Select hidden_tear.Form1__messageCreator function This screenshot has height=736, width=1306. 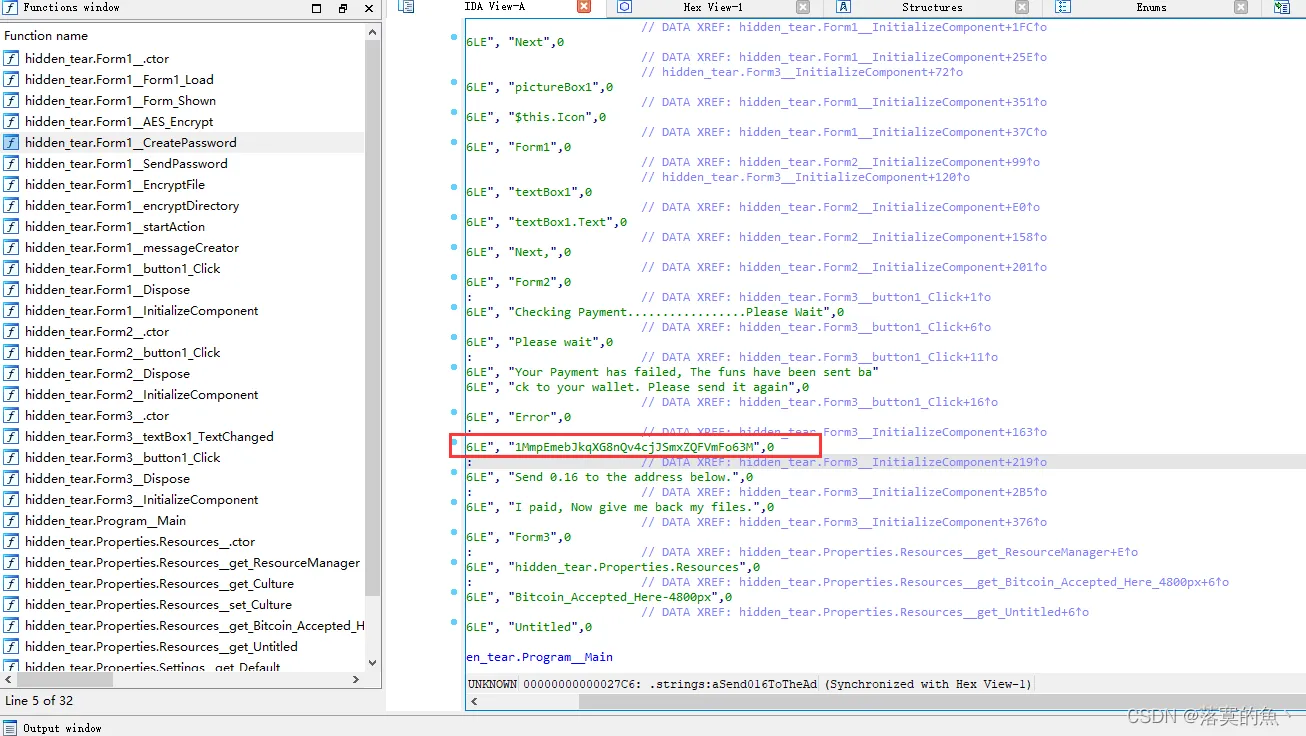pyautogui.click(x=132, y=247)
